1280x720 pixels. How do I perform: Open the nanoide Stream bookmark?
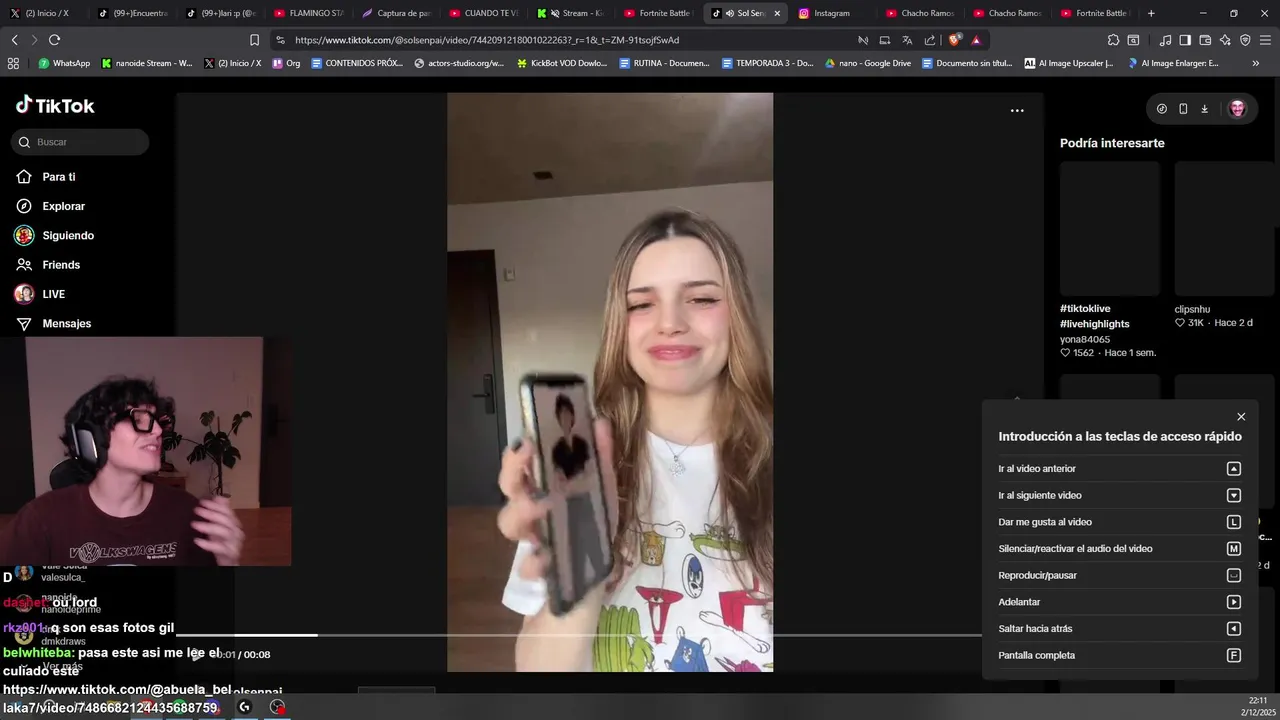(x=147, y=63)
